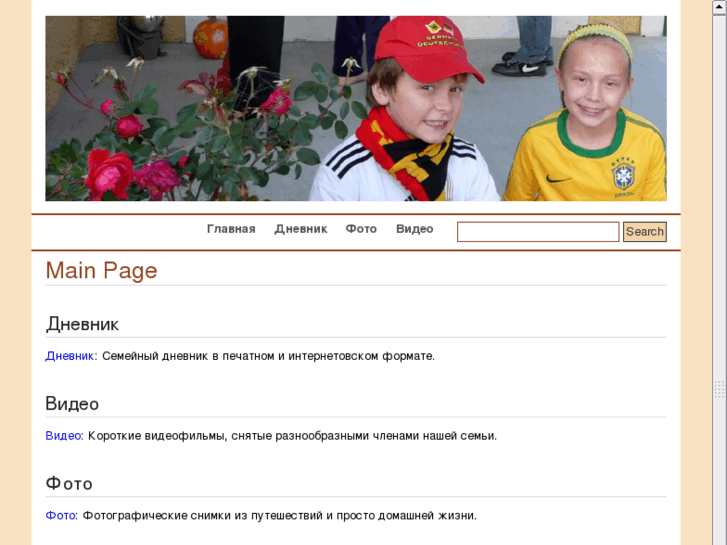The height and width of the screenshot is (545, 727).
Task: Click the scrollbar up arrow
Action: [719, 7]
